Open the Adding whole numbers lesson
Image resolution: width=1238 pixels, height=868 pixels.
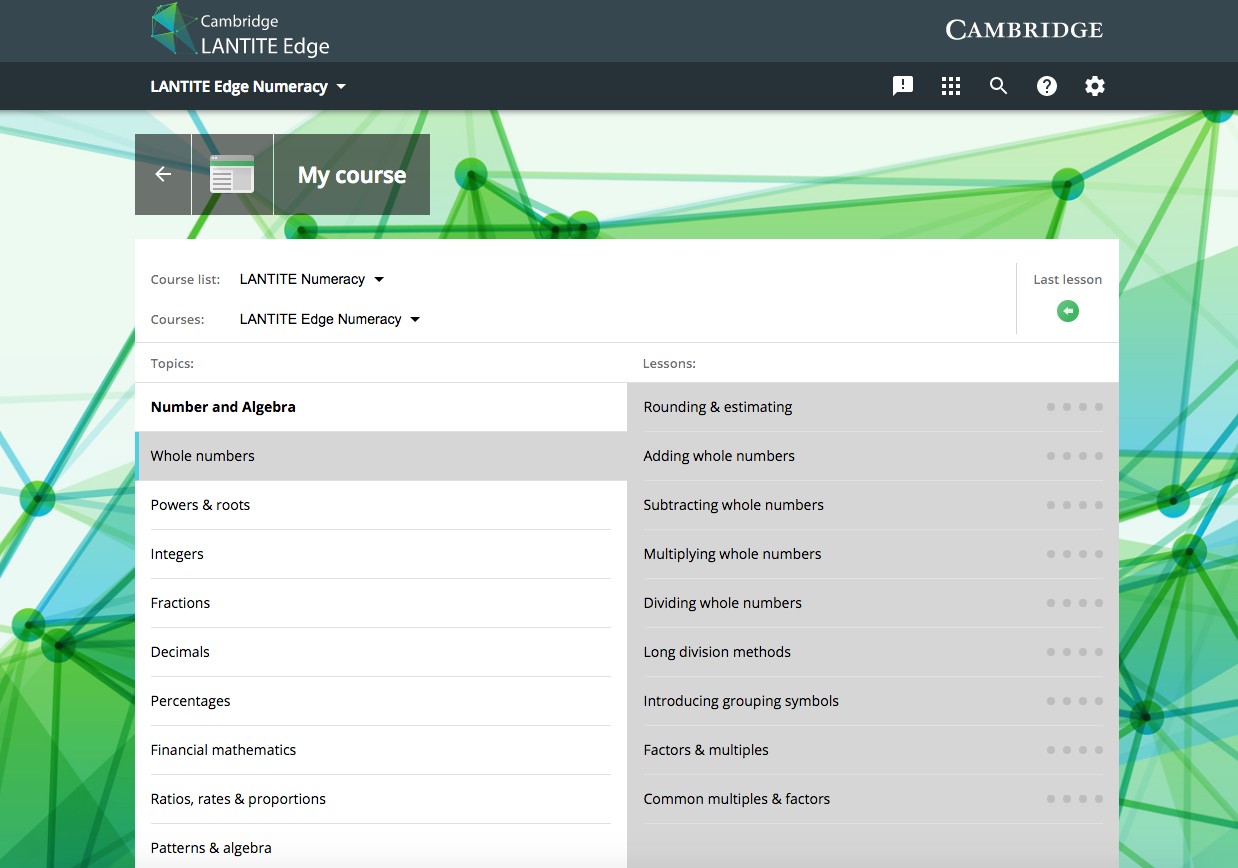[x=873, y=456]
